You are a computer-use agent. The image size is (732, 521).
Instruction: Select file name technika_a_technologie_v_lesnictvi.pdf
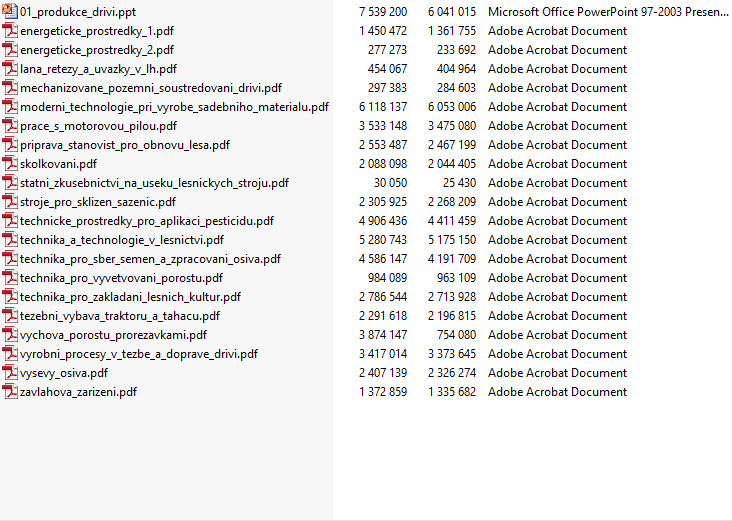pos(122,240)
